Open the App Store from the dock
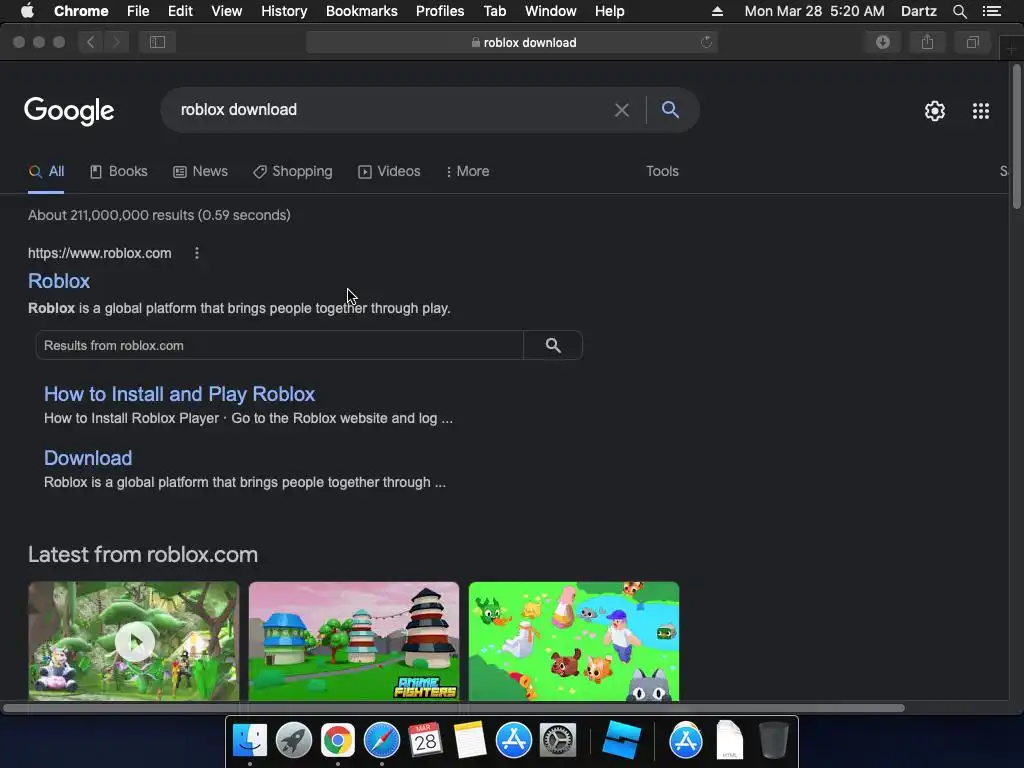This screenshot has width=1024, height=768. click(x=514, y=741)
